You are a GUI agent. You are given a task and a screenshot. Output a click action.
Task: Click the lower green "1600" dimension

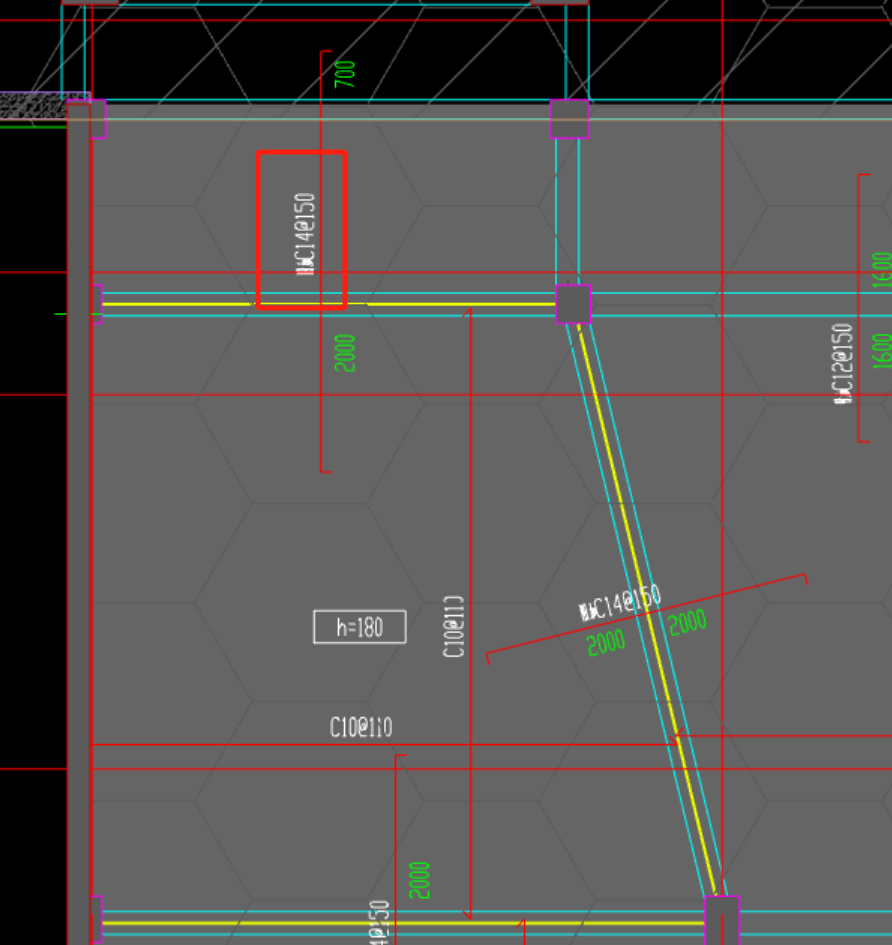[881, 351]
